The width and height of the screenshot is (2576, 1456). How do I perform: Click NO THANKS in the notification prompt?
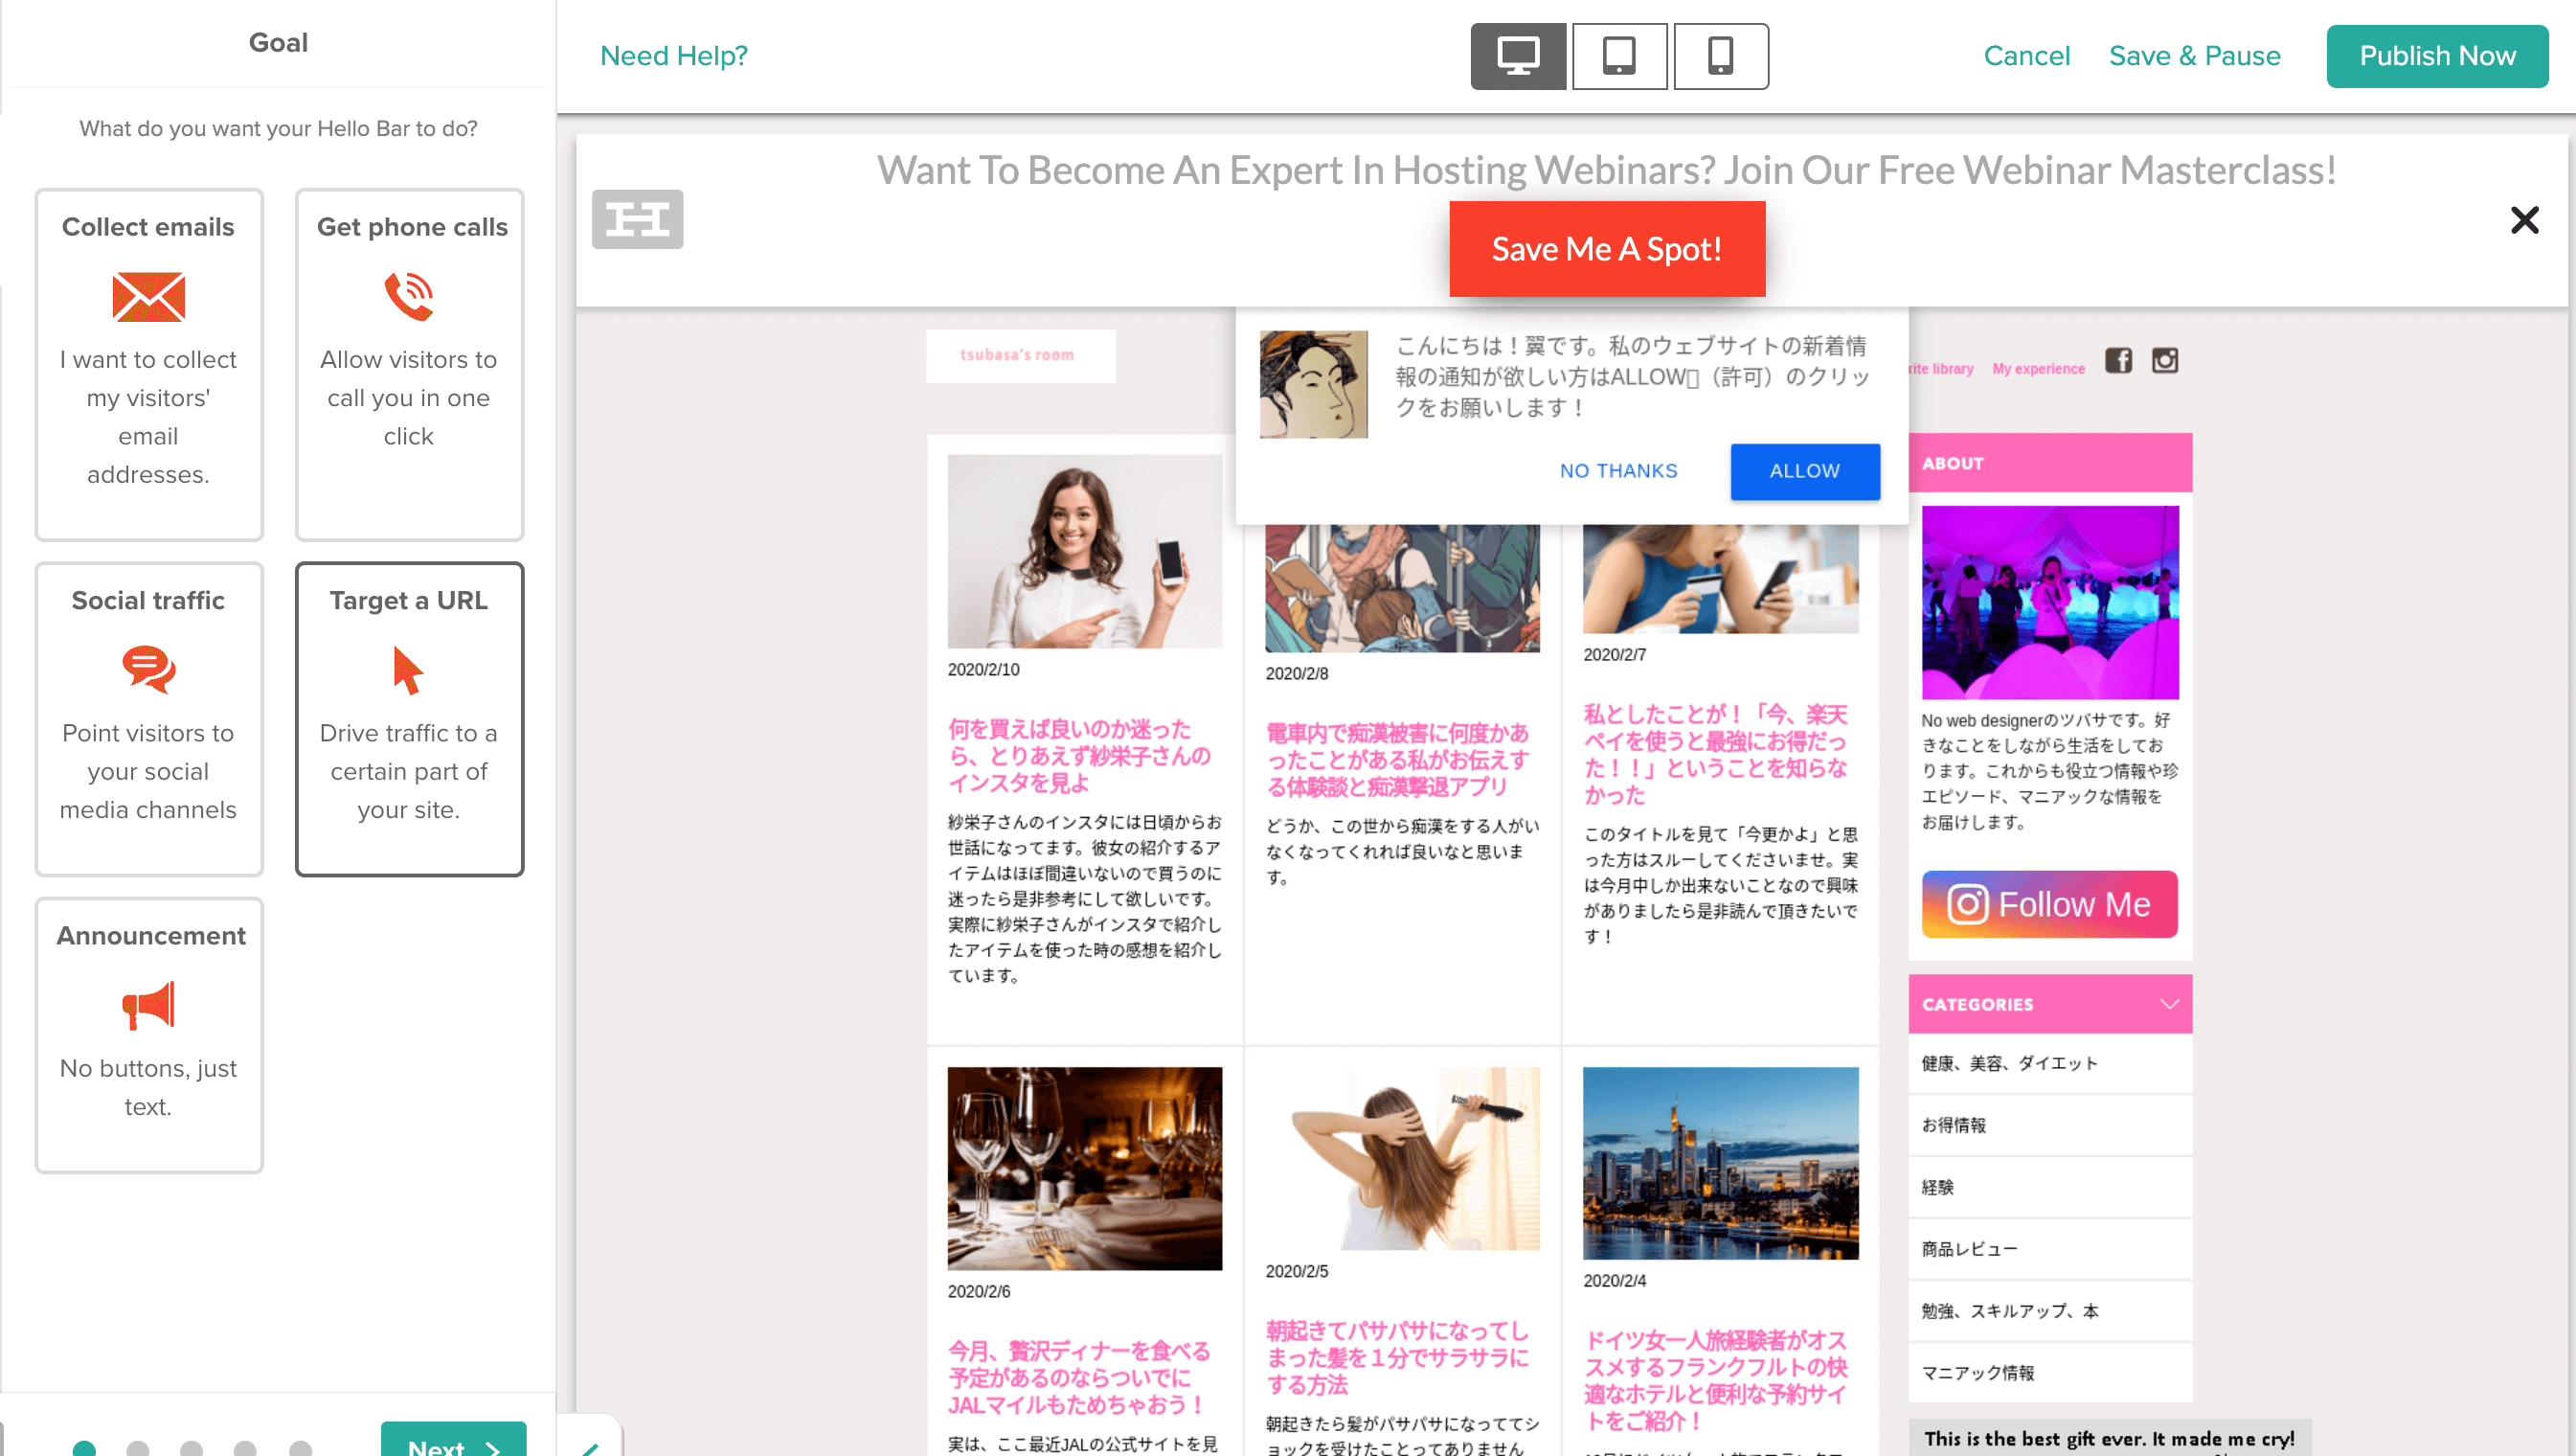click(x=1618, y=471)
